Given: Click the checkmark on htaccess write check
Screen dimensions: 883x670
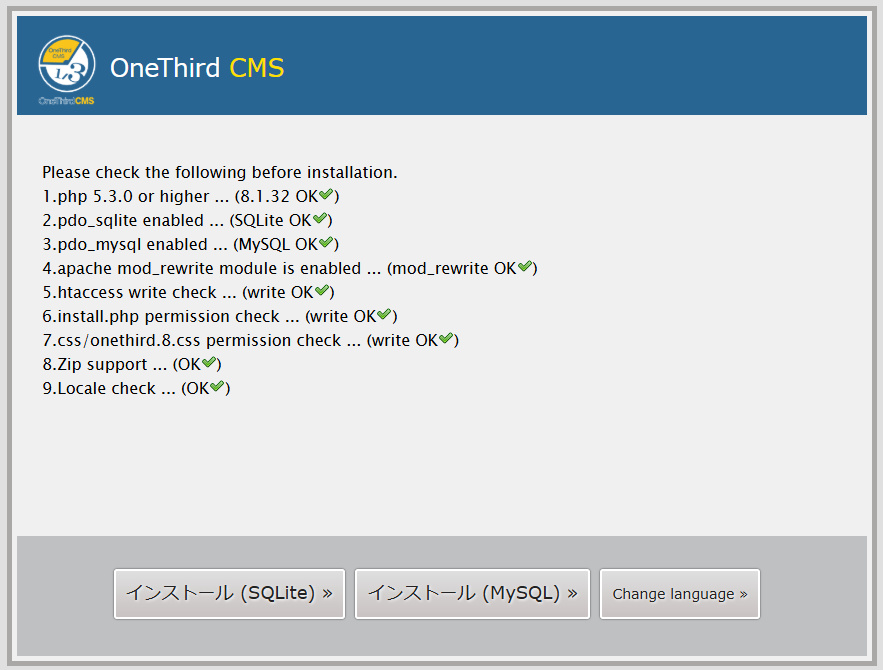Looking at the screenshot, I should click(x=322, y=292).
